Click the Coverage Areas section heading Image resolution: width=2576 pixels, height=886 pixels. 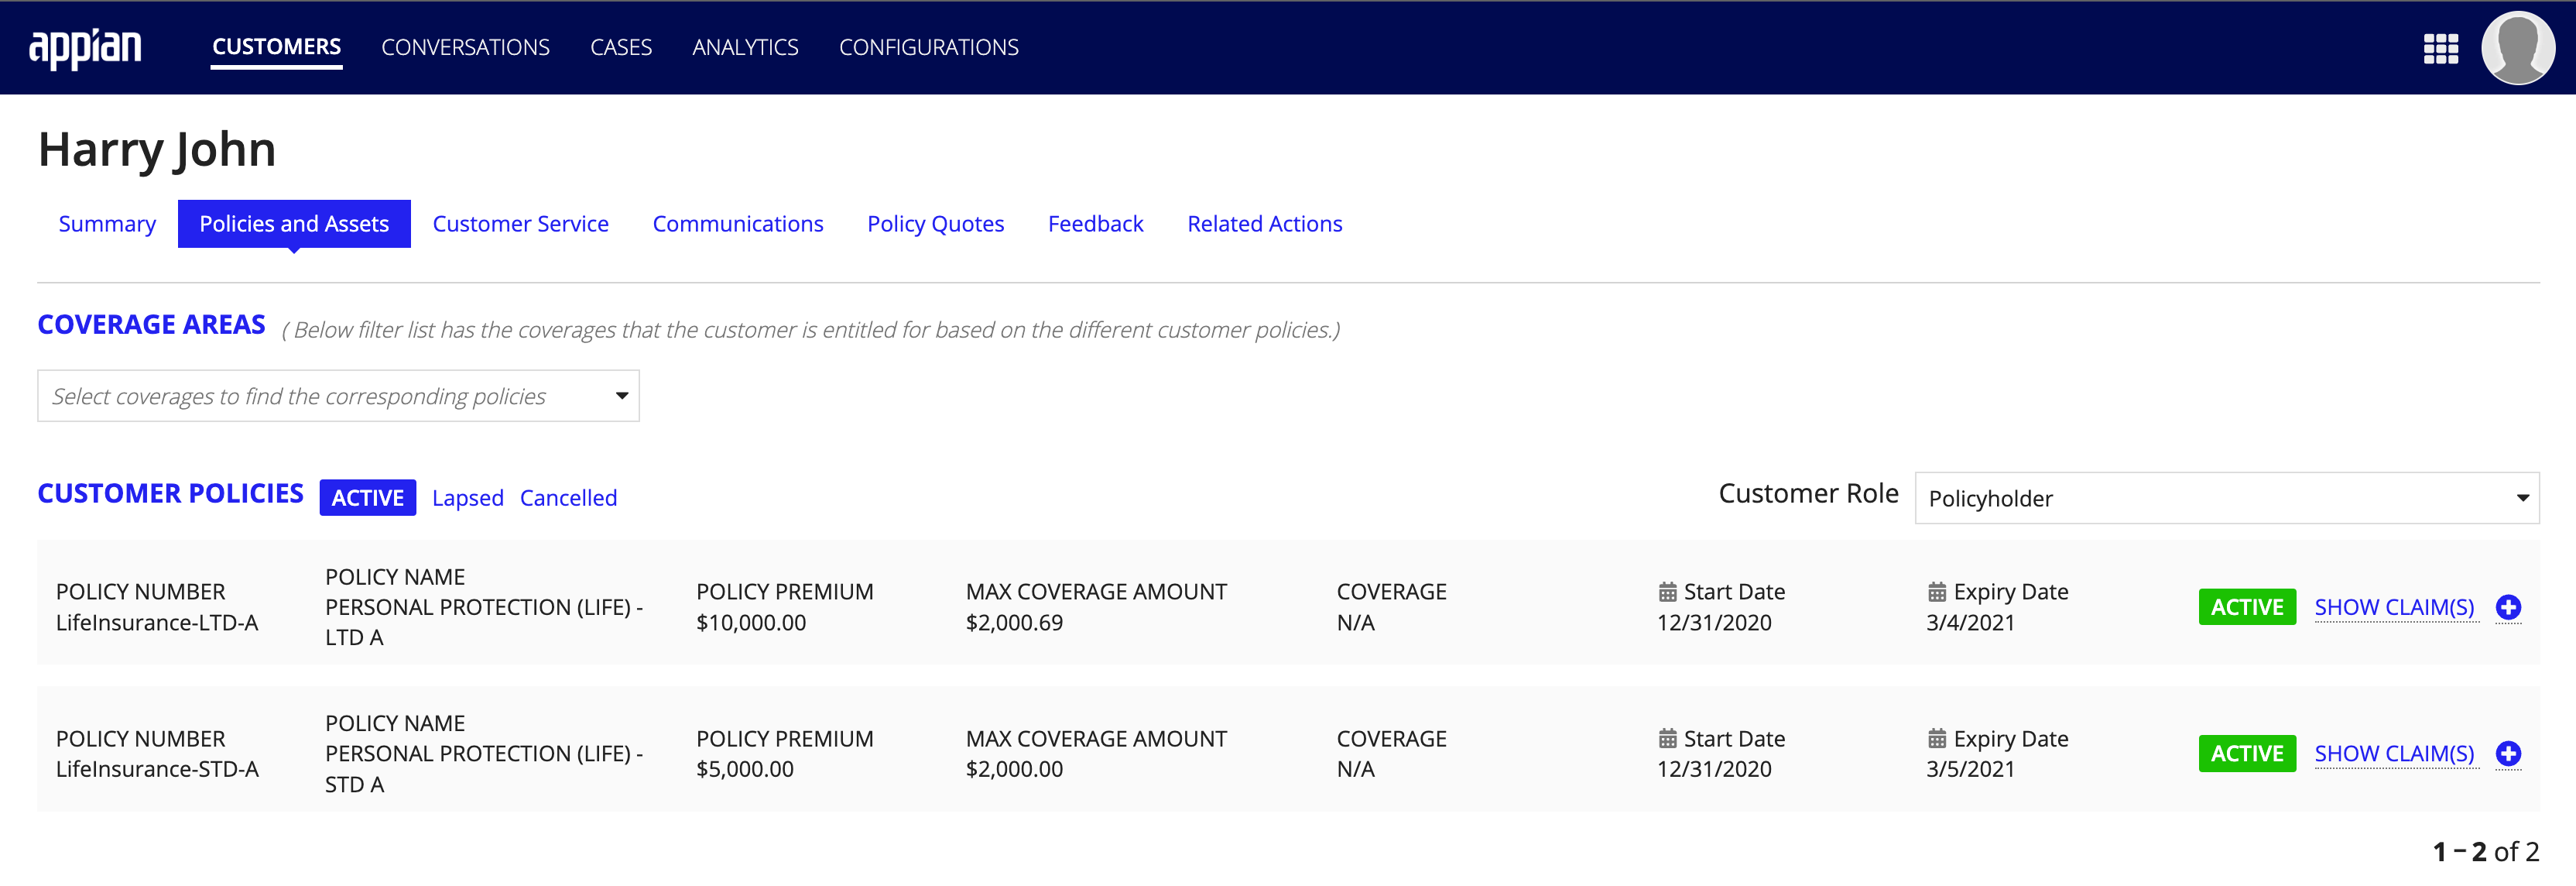tap(151, 325)
